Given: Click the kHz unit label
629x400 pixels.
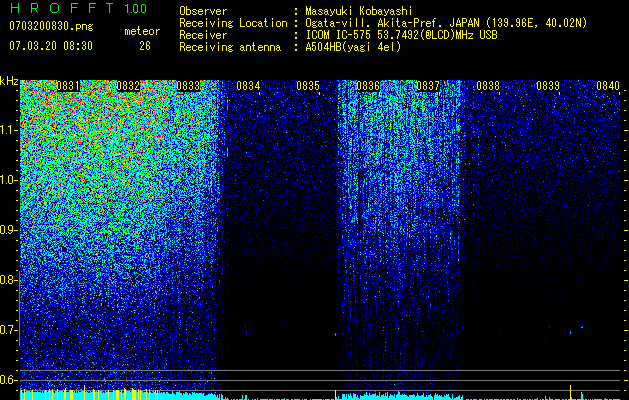Looking at the screenshot, I should (x=9, y=81).
